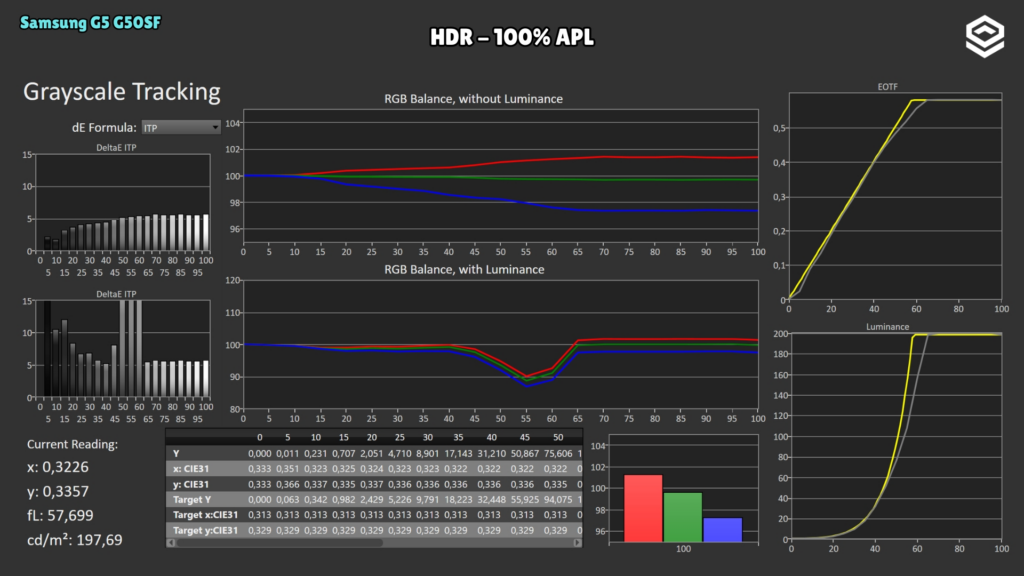The image size is (1024, 576).
Task: Click the Current Reading label
Action: (x=72, y=444)
